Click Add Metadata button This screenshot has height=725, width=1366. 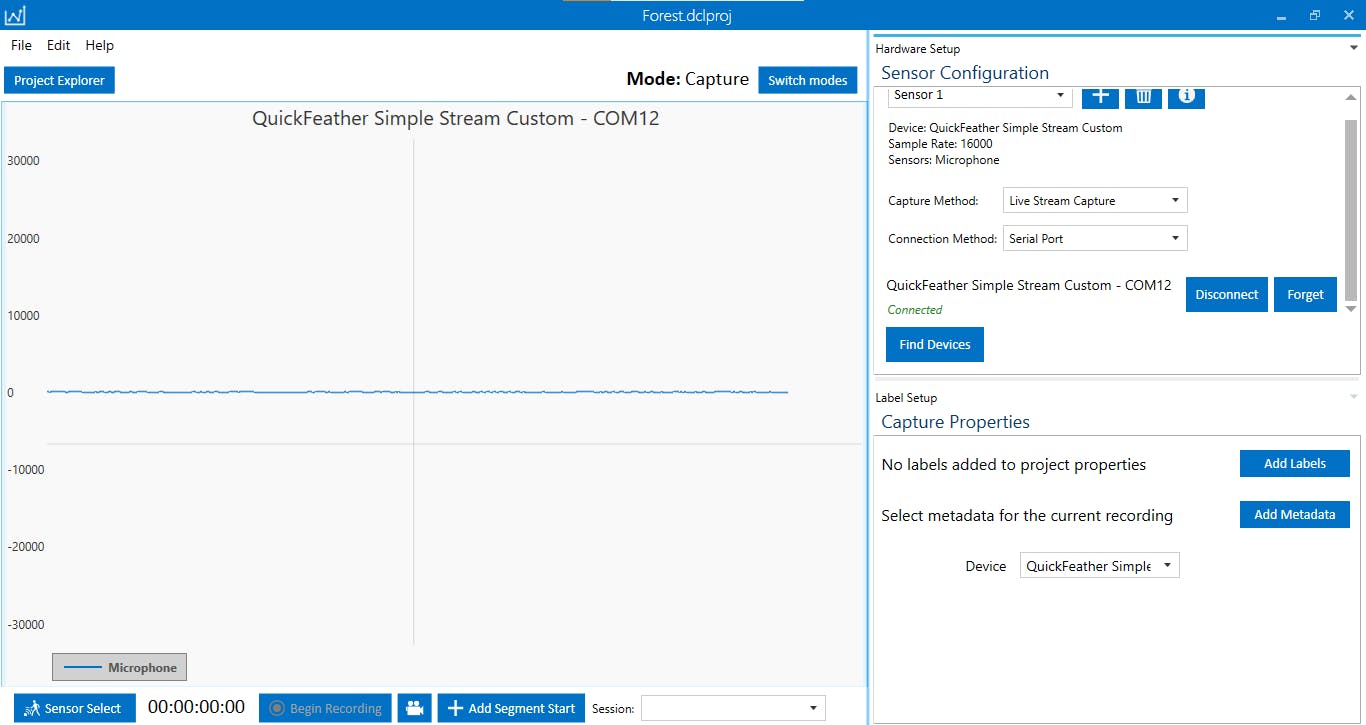click(x=1295, y=514)
